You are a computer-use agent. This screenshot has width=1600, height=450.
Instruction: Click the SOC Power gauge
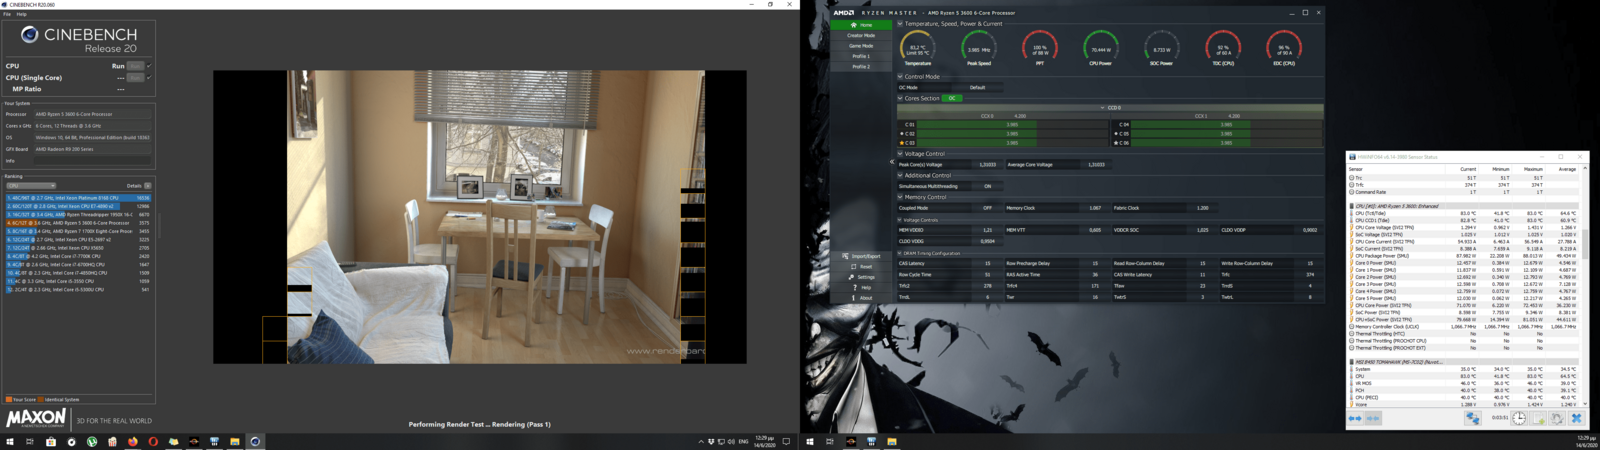1162,48
